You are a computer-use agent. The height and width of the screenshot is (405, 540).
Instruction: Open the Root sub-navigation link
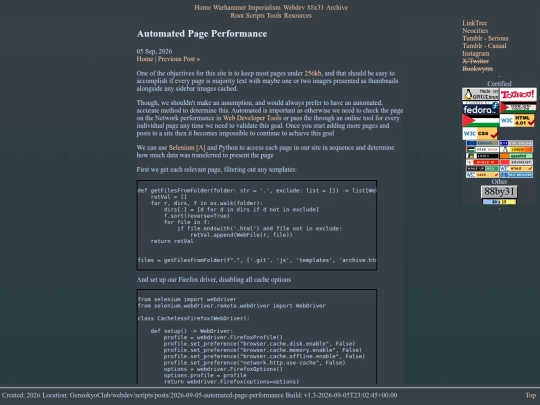[237, 15]
